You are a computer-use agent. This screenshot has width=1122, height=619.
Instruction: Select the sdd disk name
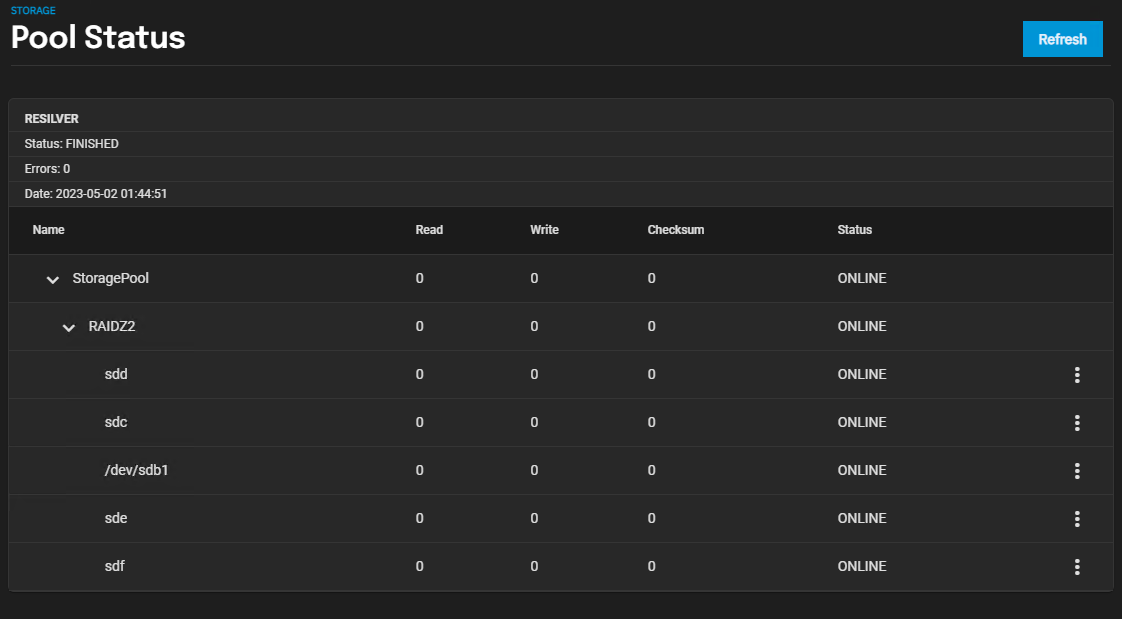[x=116, y=374]
